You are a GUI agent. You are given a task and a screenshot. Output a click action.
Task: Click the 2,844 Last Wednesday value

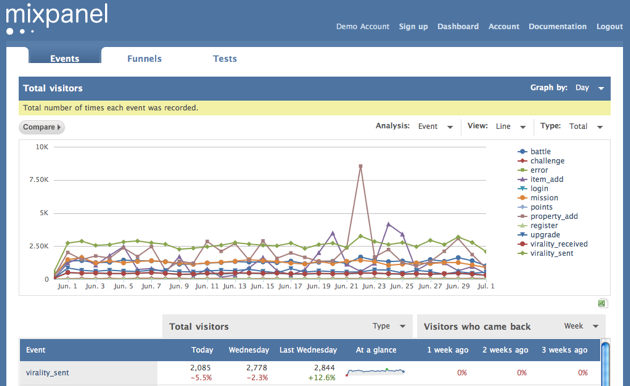point(324,368)
